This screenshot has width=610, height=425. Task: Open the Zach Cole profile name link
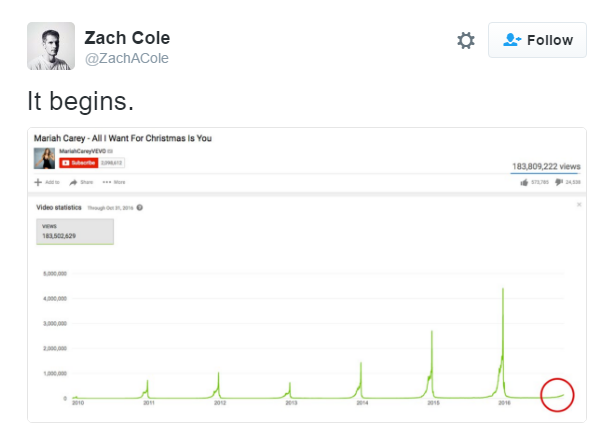[x=127, y=38]
